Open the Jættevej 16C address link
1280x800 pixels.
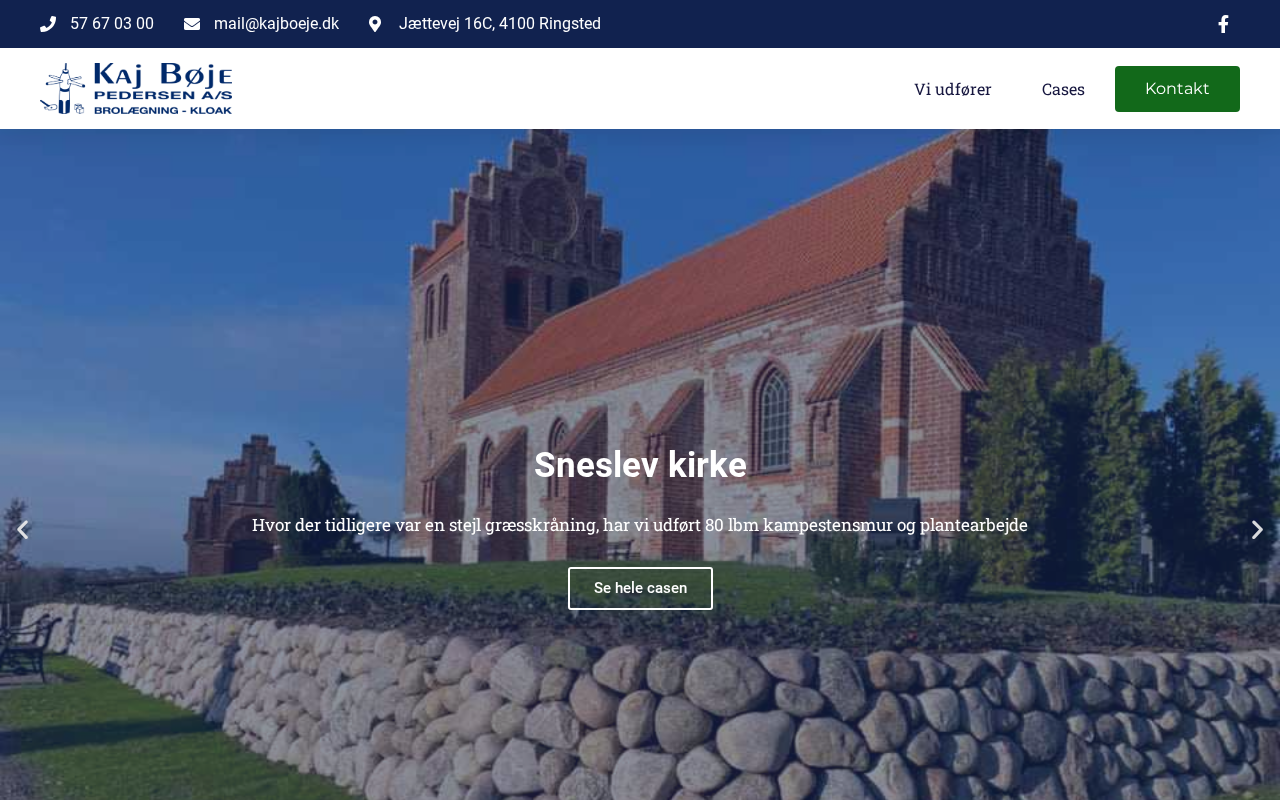[500, 24]
